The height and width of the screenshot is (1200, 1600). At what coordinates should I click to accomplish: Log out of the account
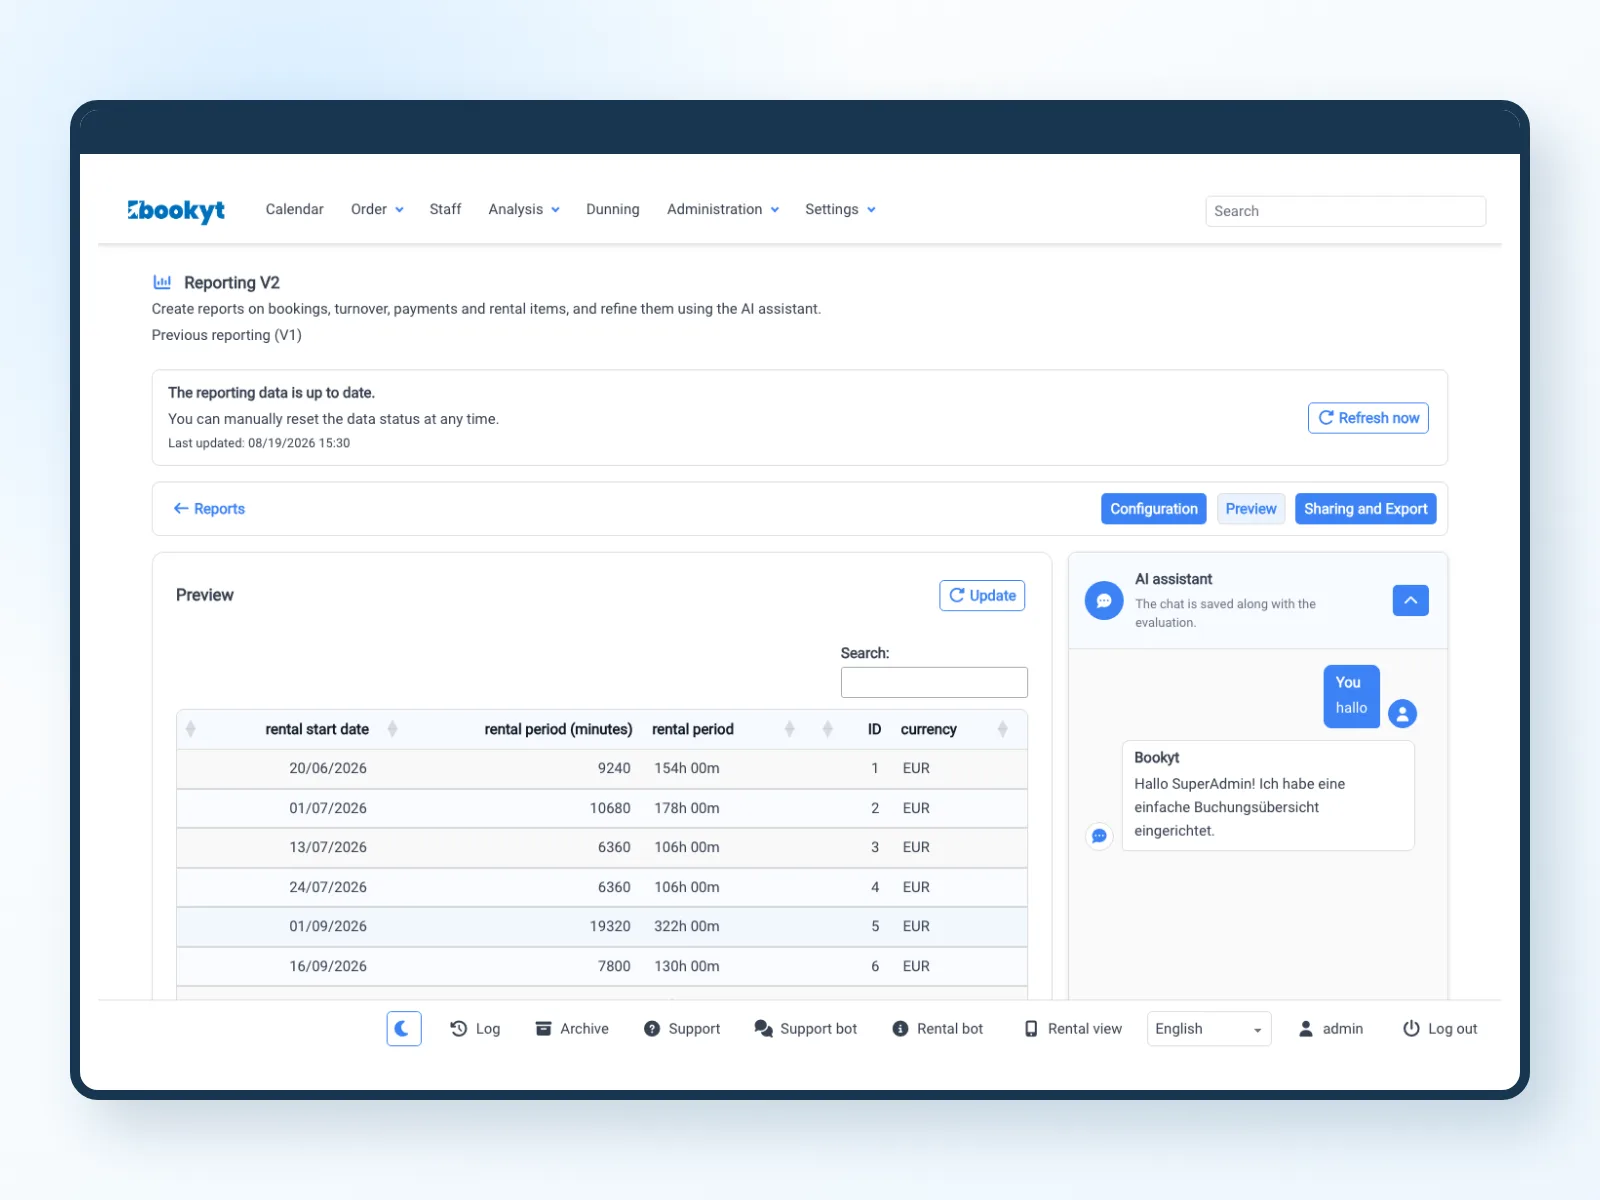coord(1440,1028)
